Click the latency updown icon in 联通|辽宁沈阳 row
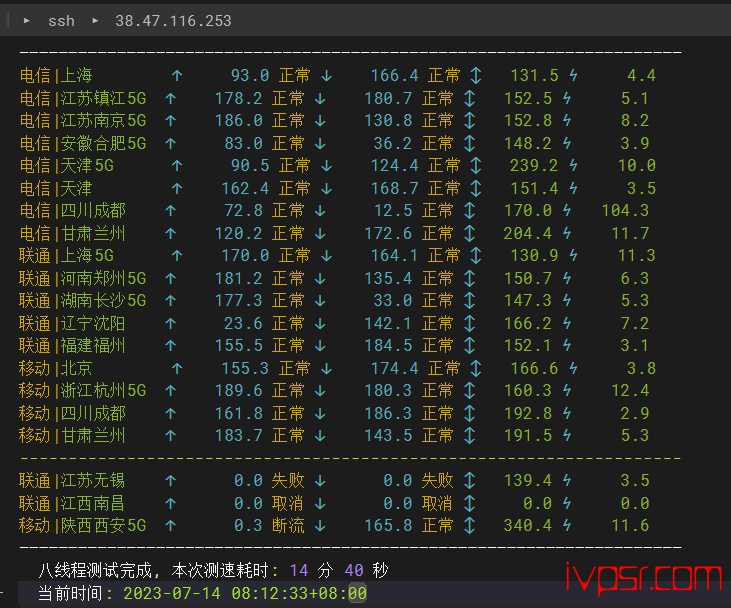This screenshot has height=608, width=731. pos(469,323)
